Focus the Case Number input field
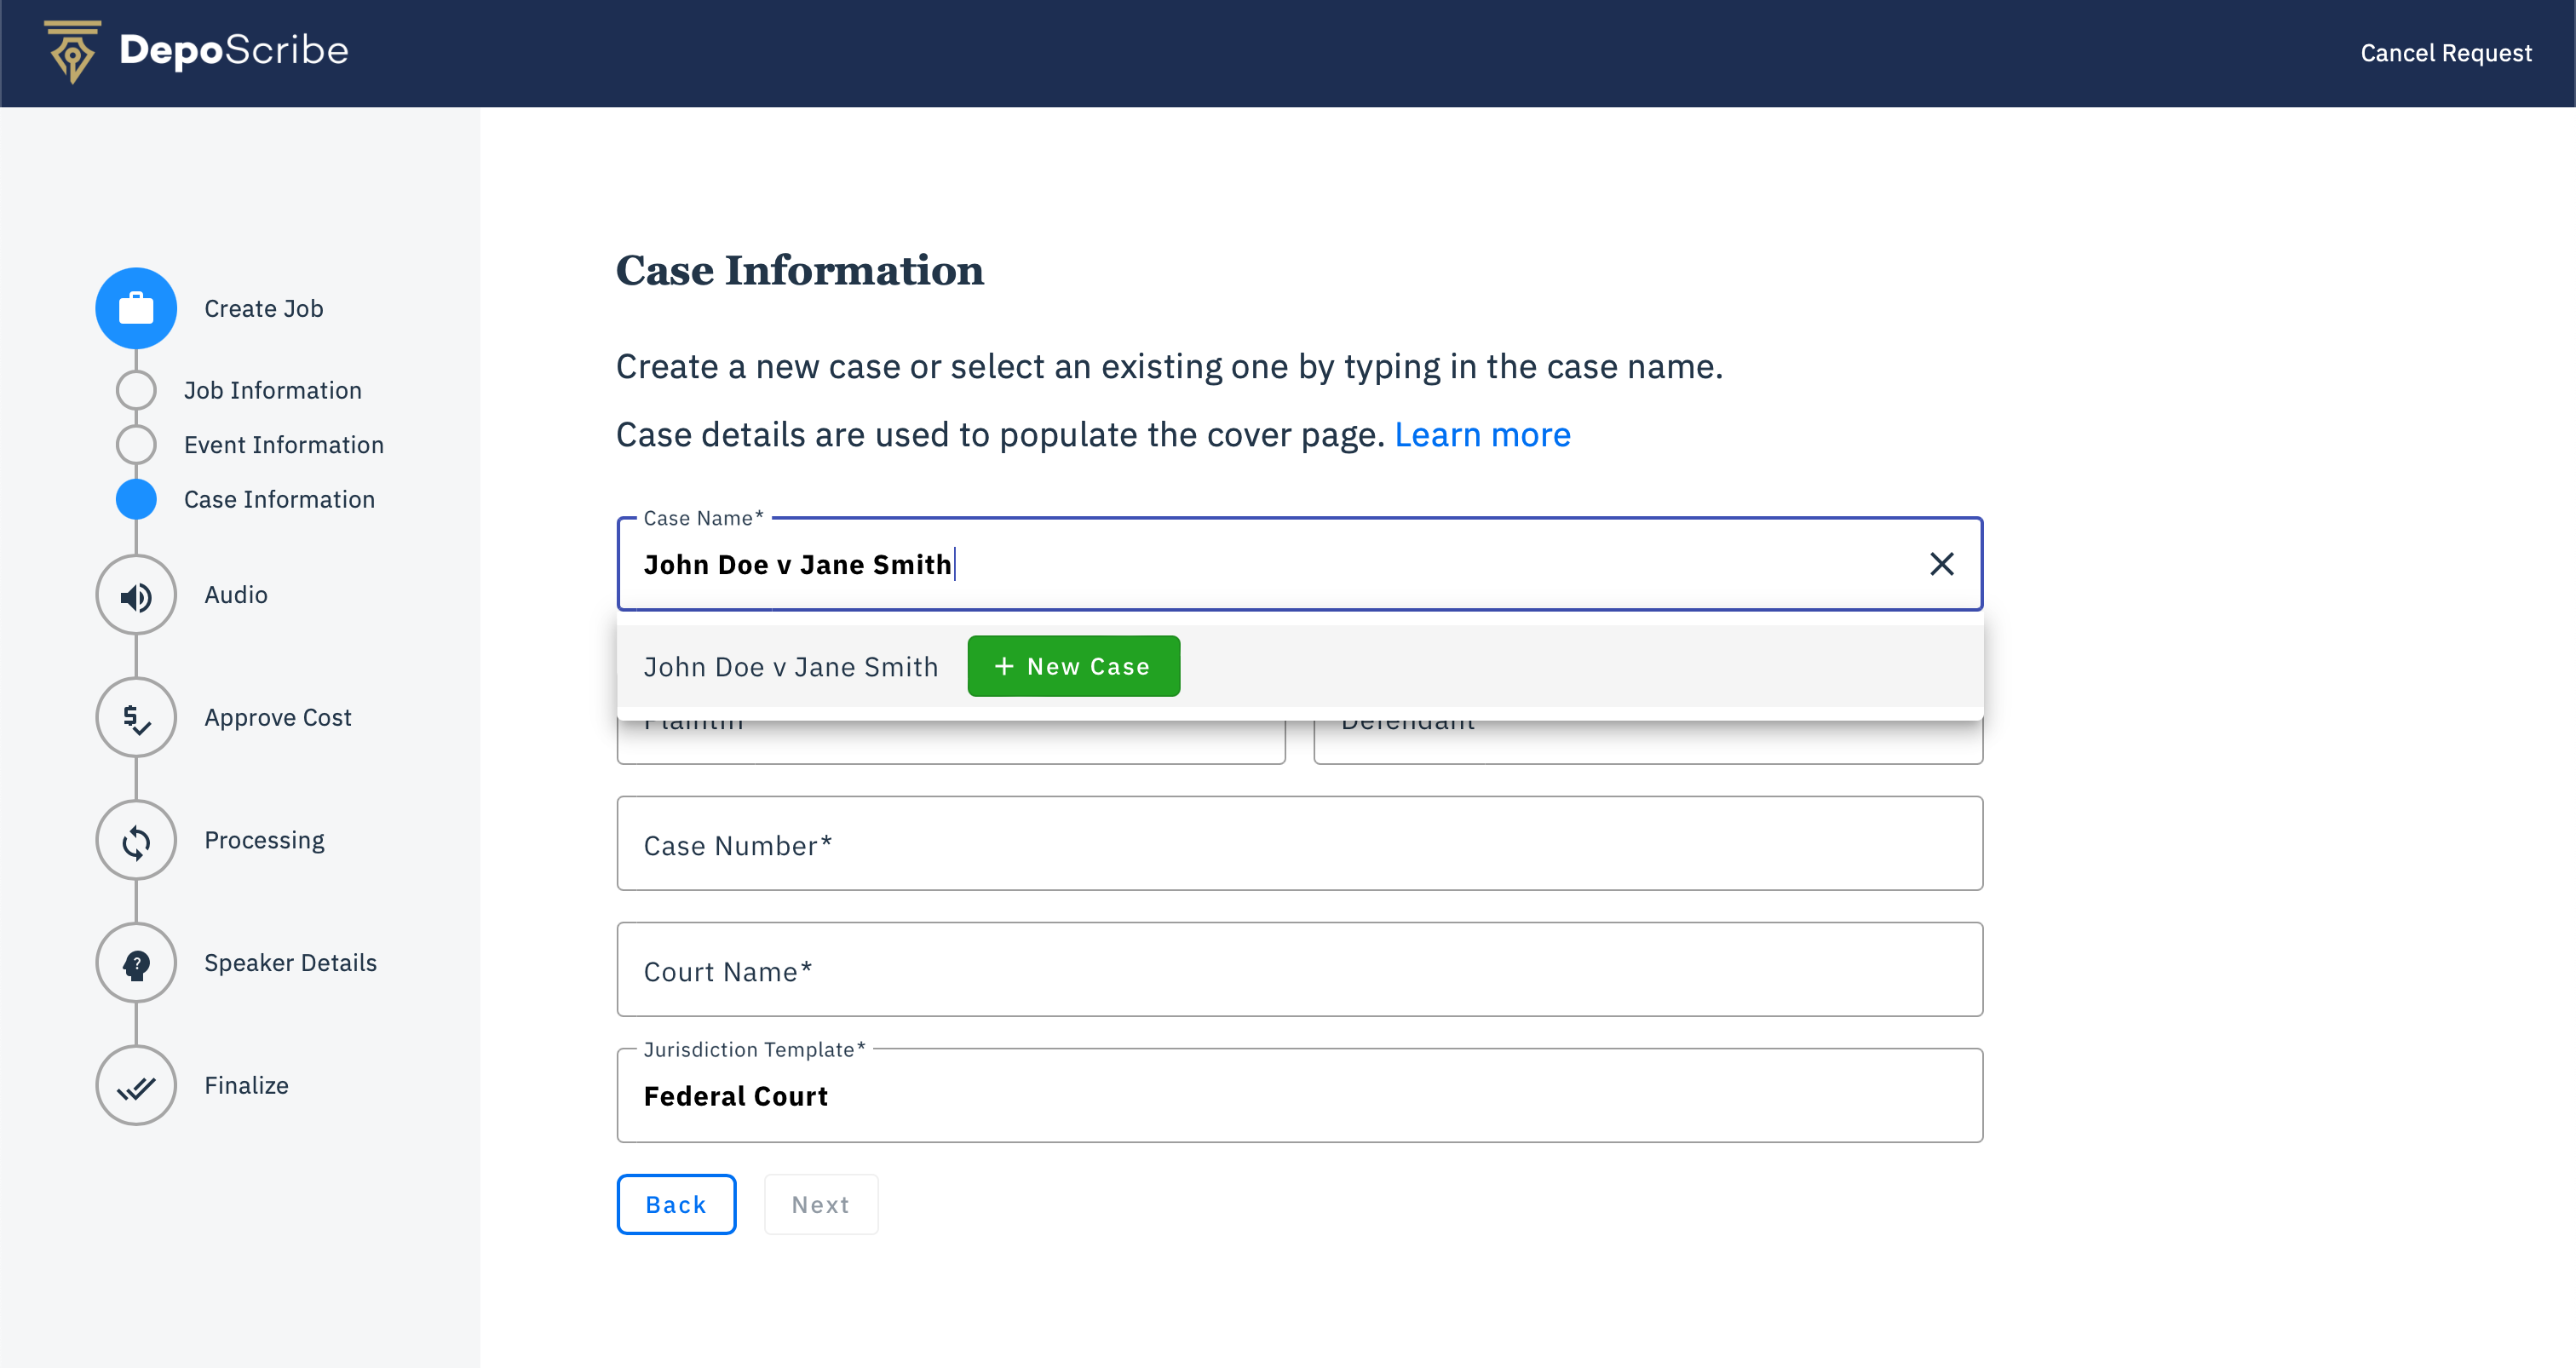The image size is (2576, 1368). [1298, 844]
